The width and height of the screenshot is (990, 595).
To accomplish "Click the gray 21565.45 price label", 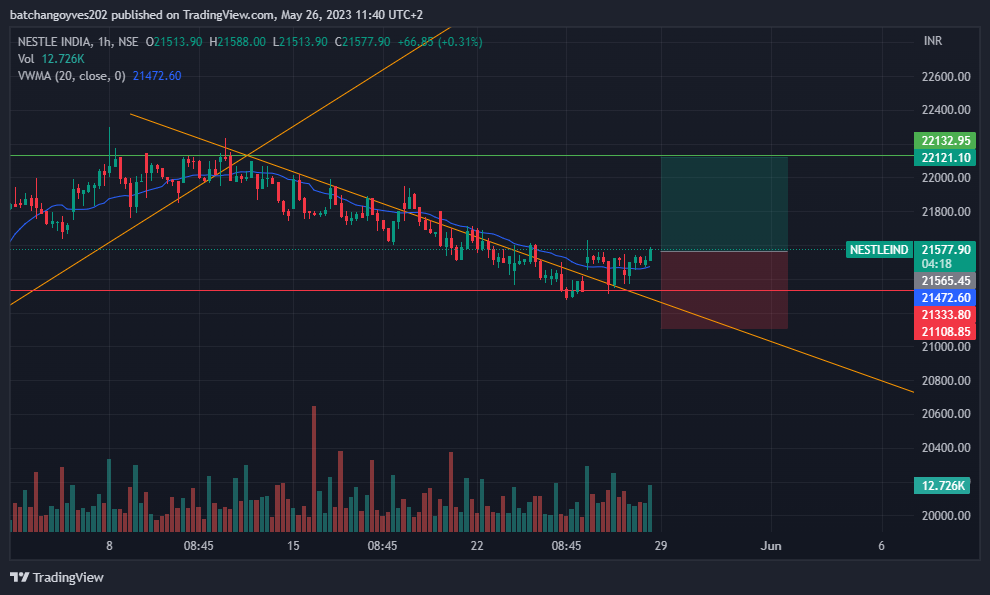I will point(945,280).
